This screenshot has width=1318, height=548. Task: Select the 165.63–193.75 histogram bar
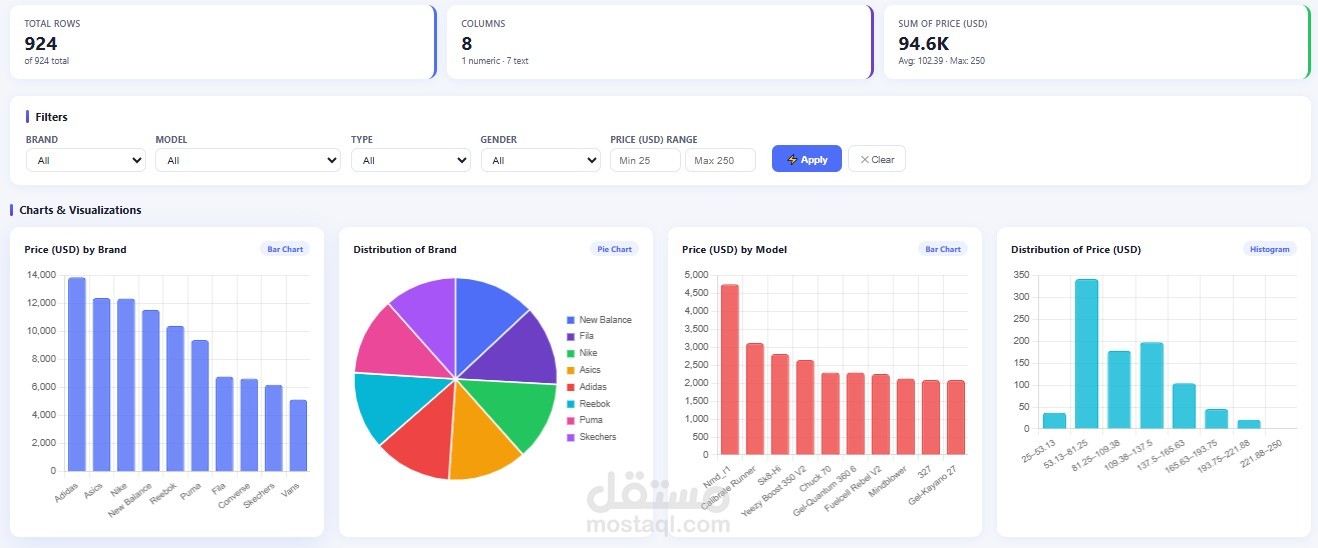coord(1216,419)
